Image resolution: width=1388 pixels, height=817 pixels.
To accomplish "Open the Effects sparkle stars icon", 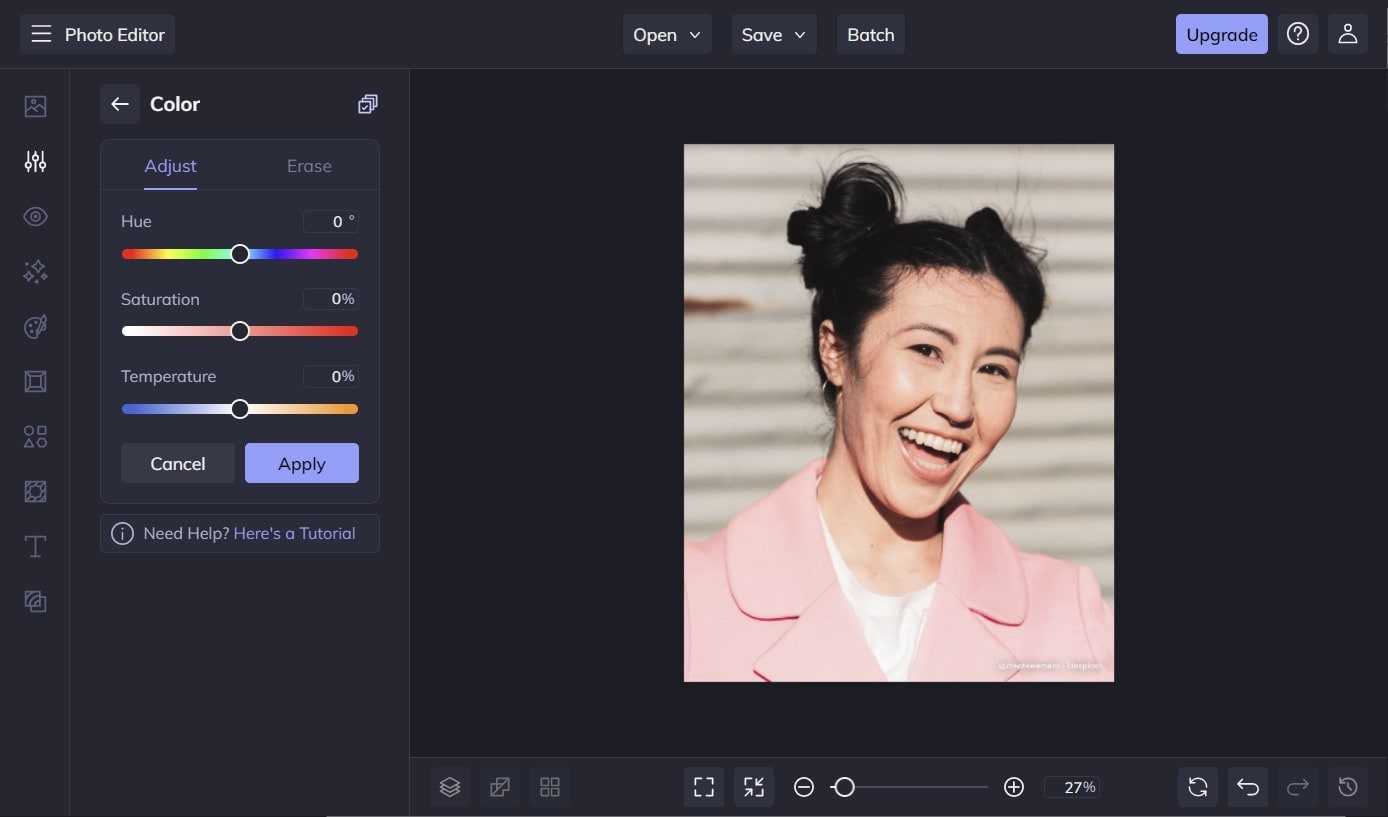I will click(x=35, y=272).
